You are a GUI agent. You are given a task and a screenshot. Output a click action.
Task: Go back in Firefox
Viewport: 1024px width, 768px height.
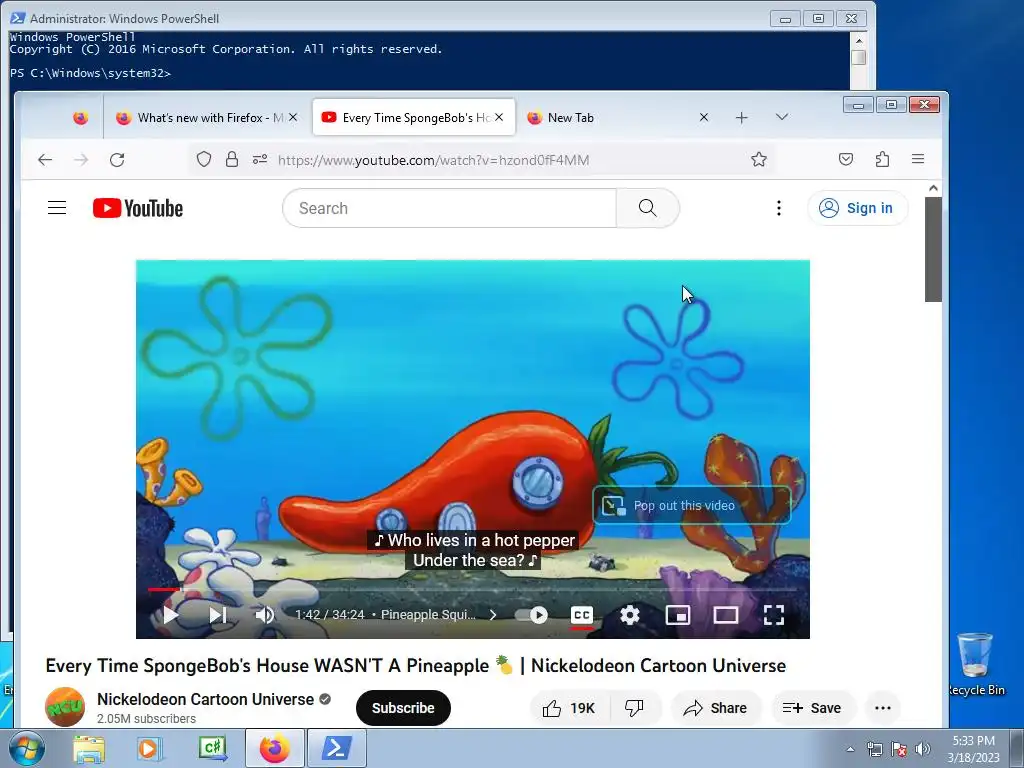[45, 159]
